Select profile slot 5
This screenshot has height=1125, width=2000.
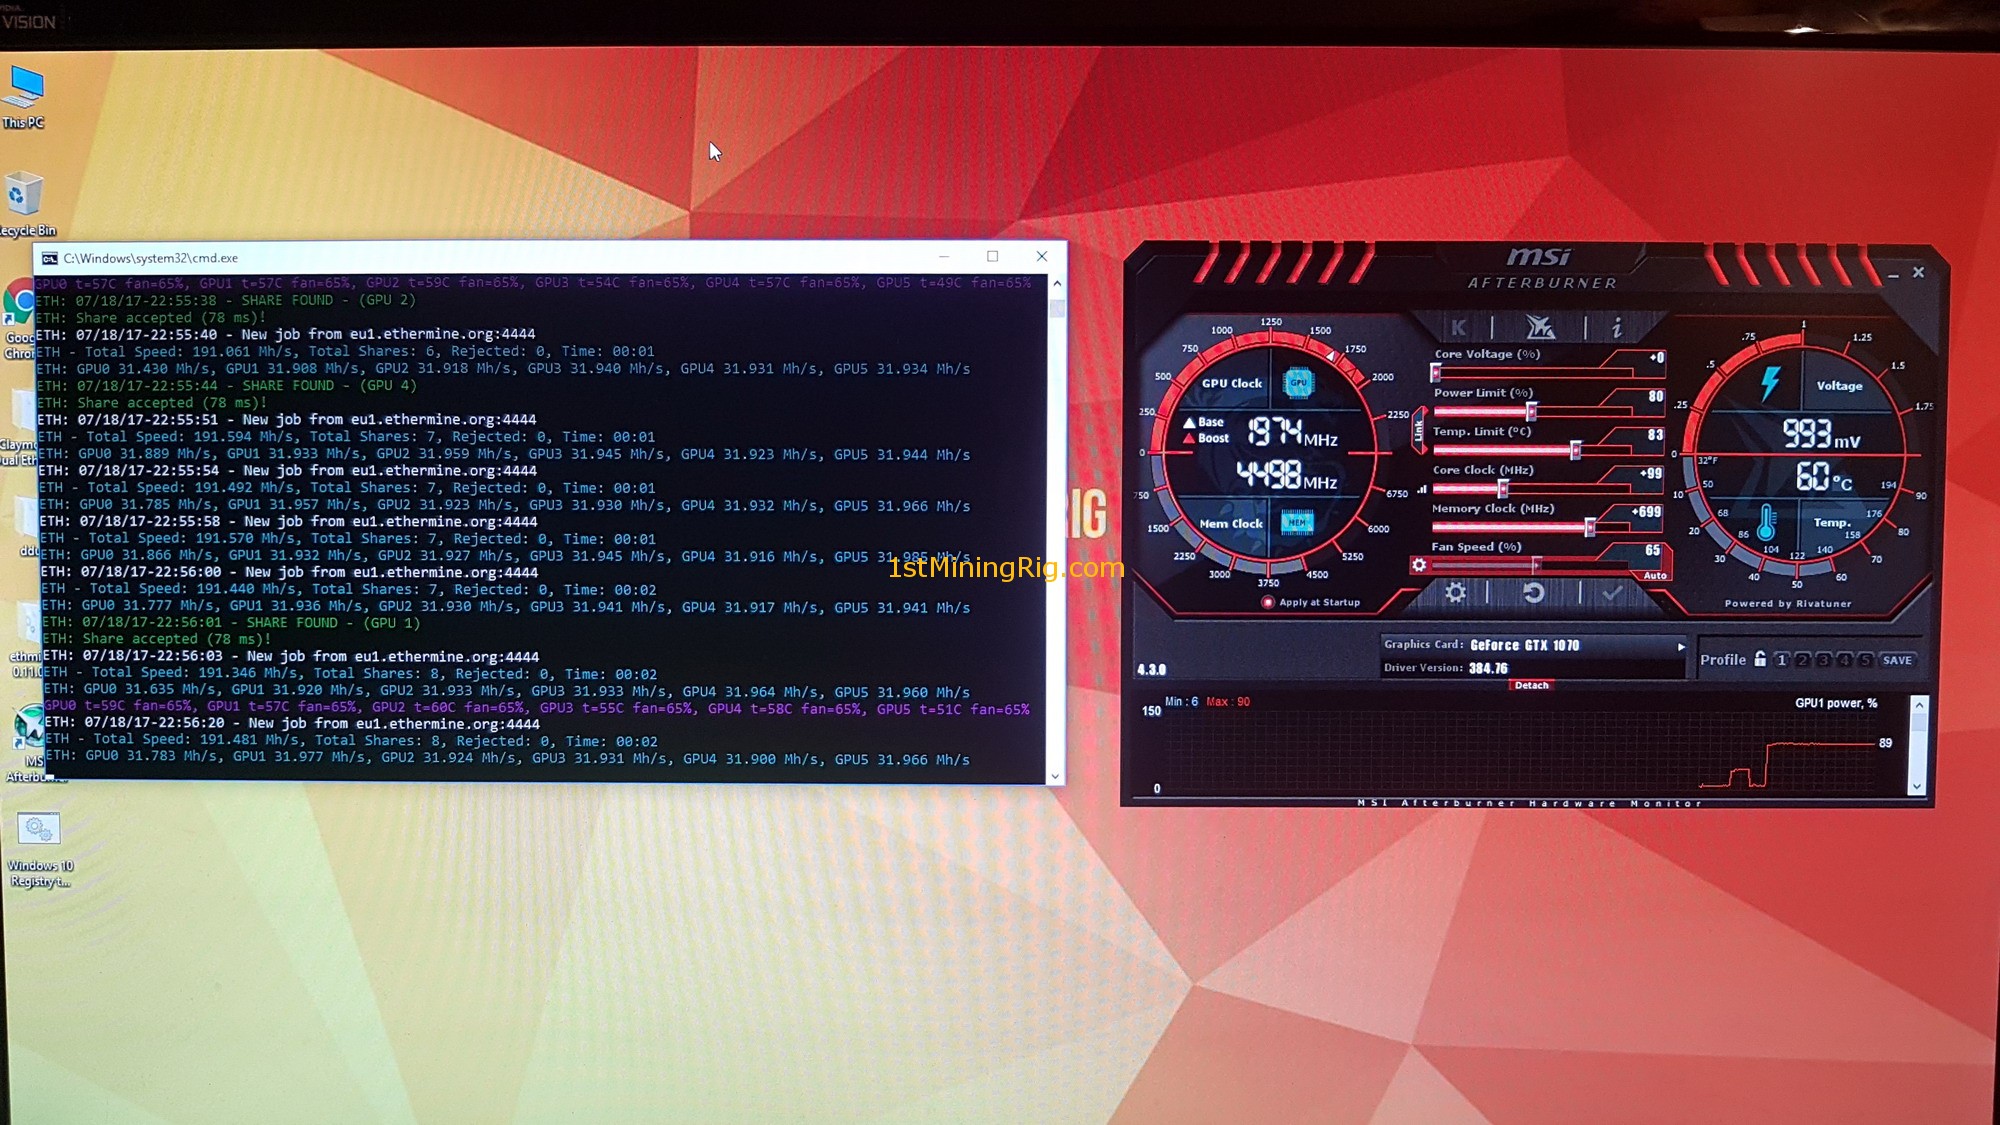point(1865,660)
